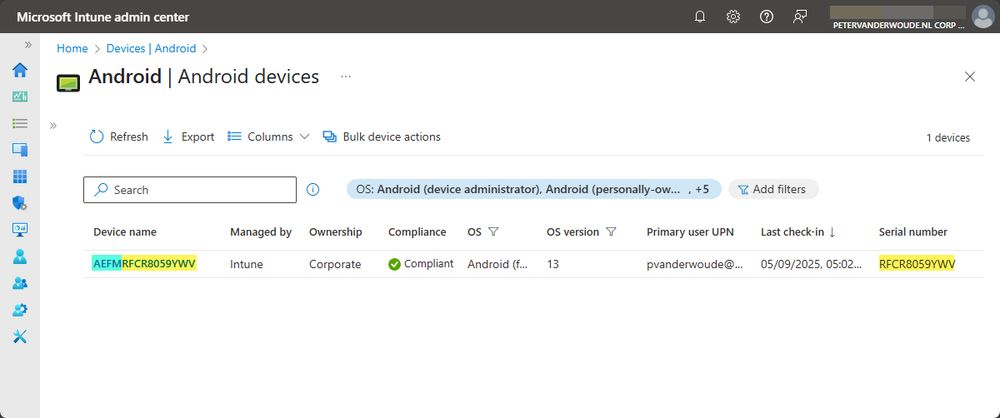Open the Users icon in sidebar

20,257
